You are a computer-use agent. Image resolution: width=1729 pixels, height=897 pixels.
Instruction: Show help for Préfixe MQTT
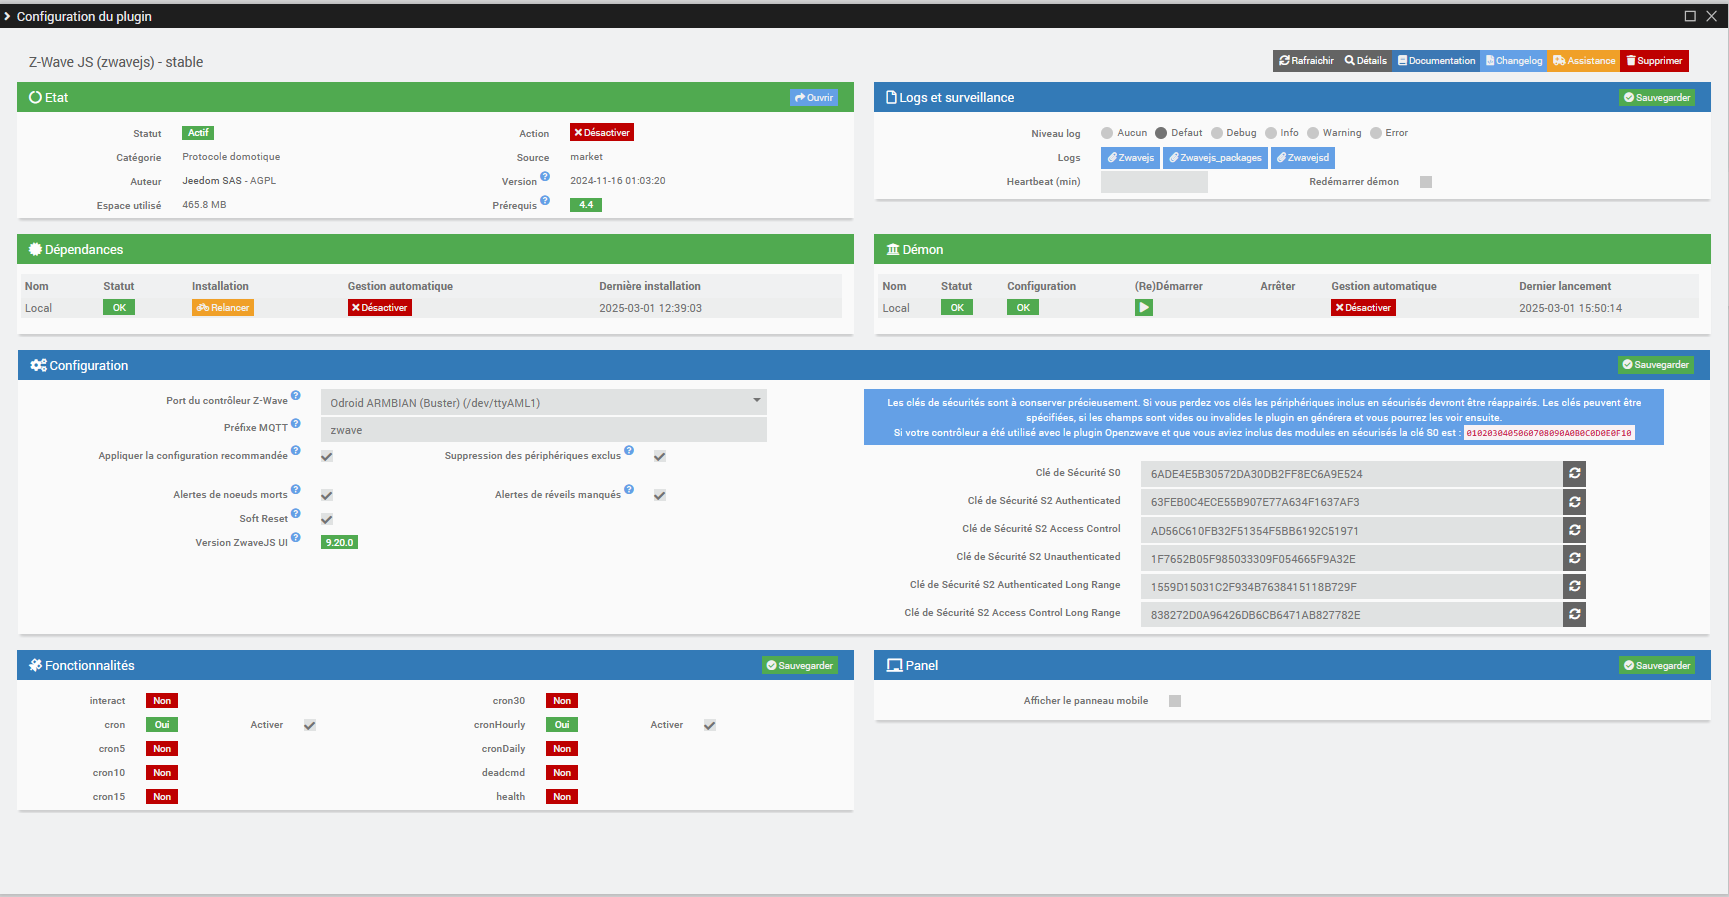tap(296, 423)
